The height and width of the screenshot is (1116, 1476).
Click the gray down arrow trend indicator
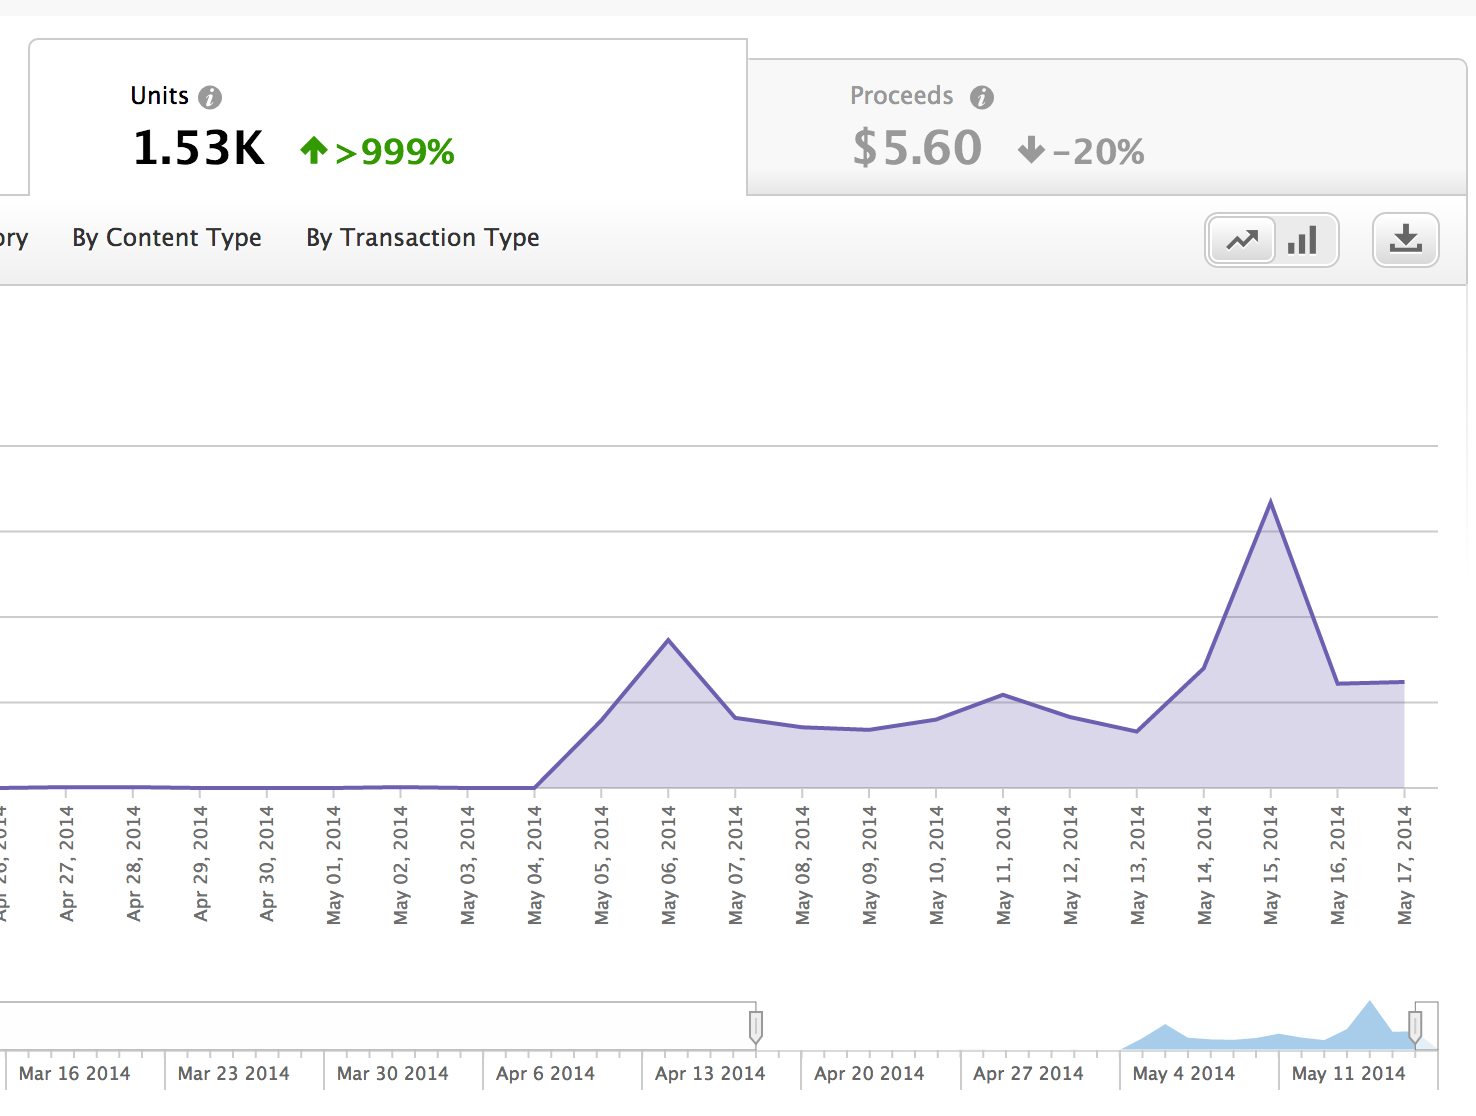coord(1031,151)
